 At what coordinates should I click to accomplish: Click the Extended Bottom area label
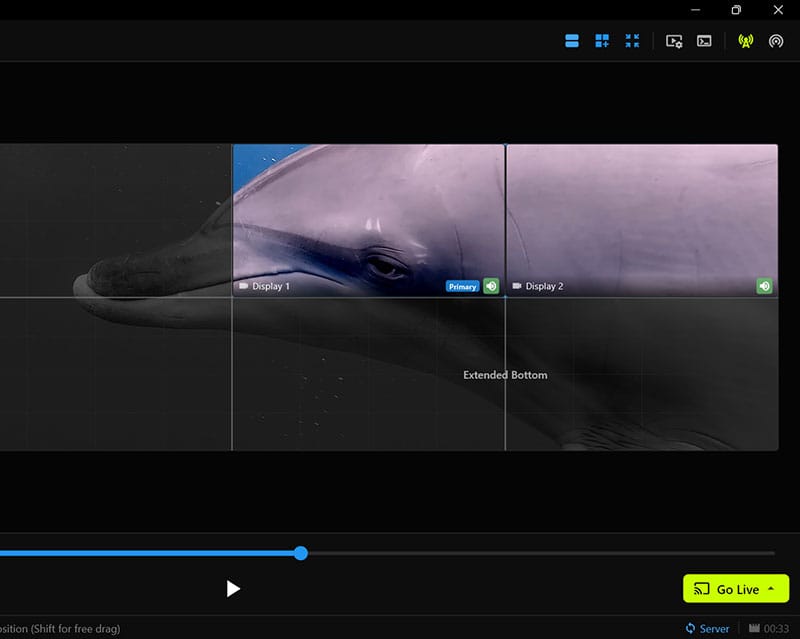click(505, 375)
